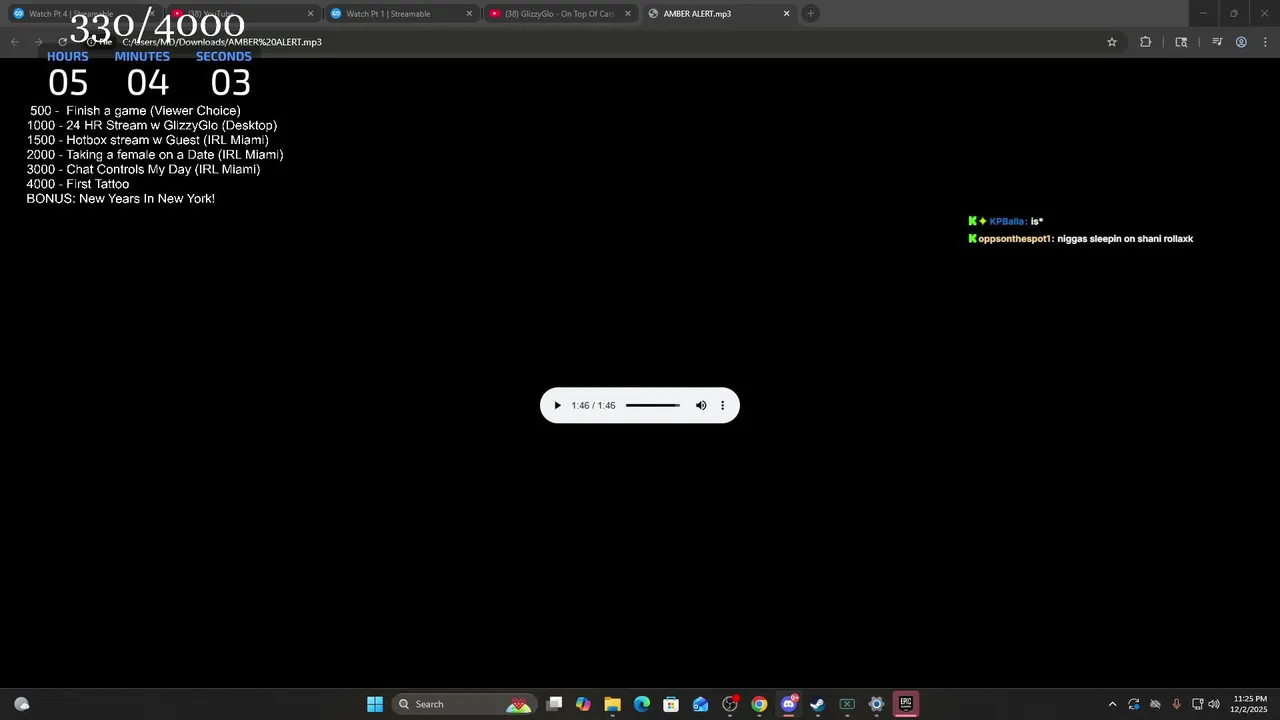Switch to GlizzyGlo On Top Of Cars tab

coord(560,13)
